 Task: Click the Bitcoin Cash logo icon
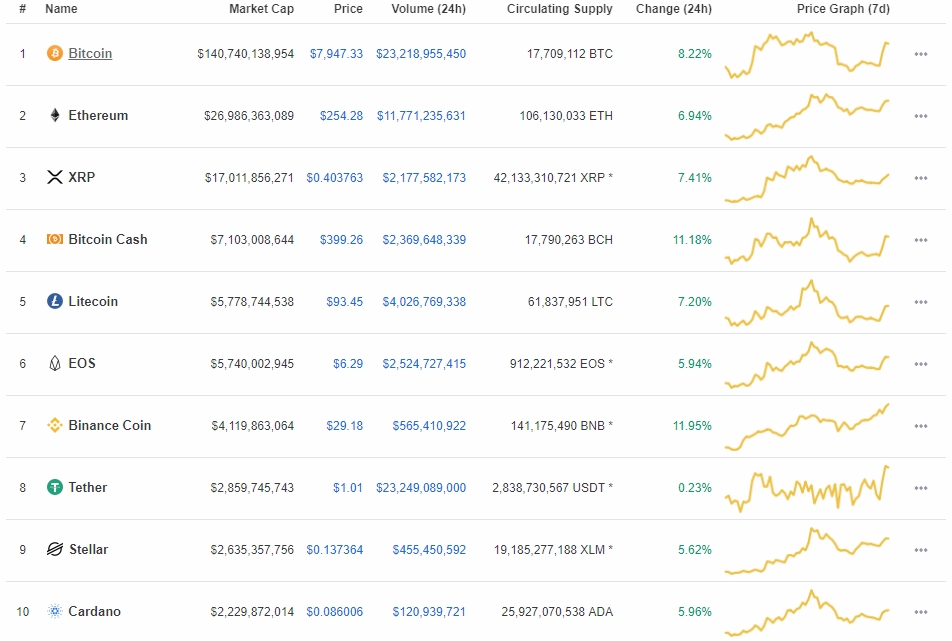[52, 240]
